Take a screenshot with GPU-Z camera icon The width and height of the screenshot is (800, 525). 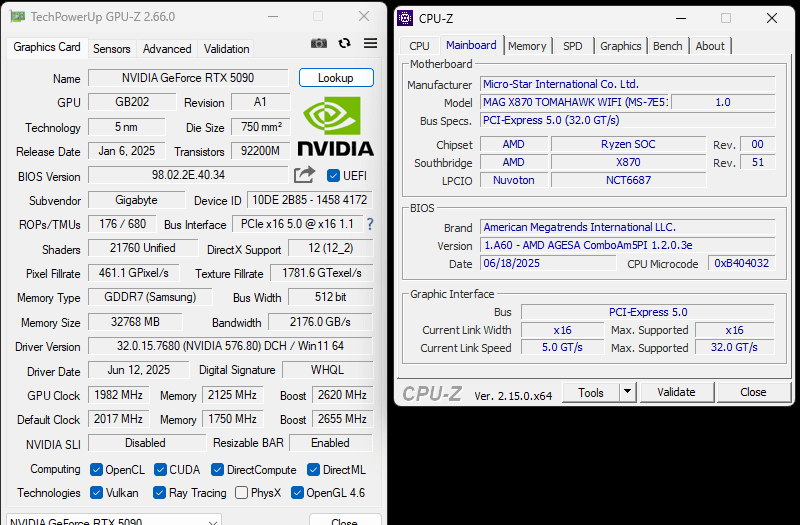tap(319, 43)
